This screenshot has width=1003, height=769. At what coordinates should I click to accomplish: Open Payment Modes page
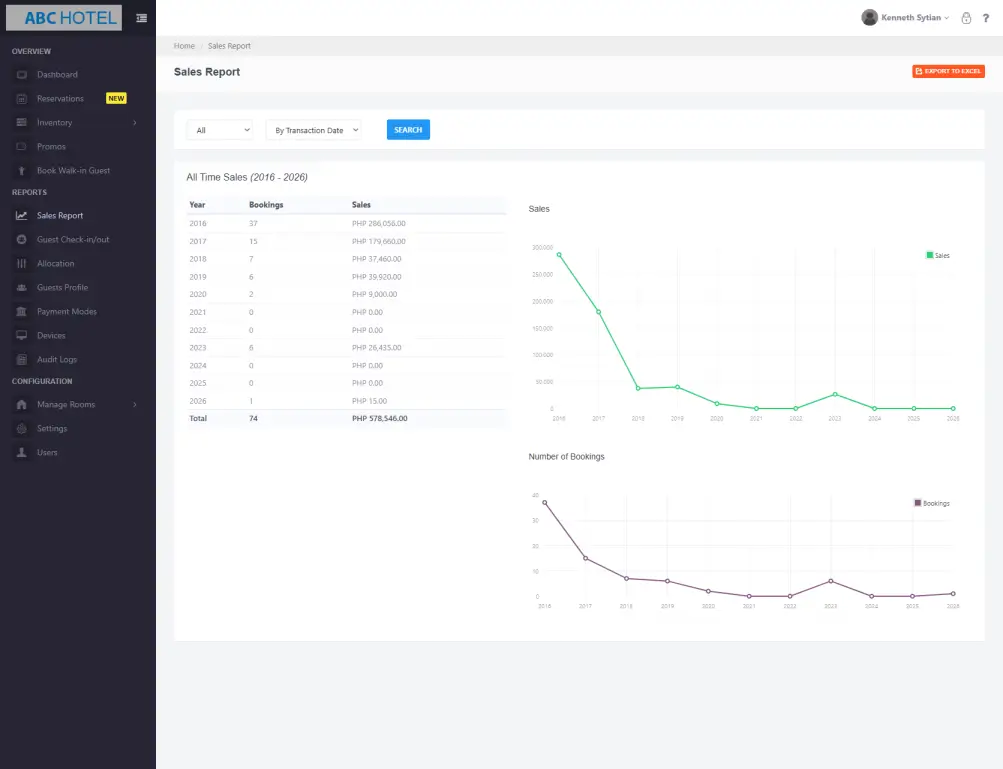click(x=67, y=312)
